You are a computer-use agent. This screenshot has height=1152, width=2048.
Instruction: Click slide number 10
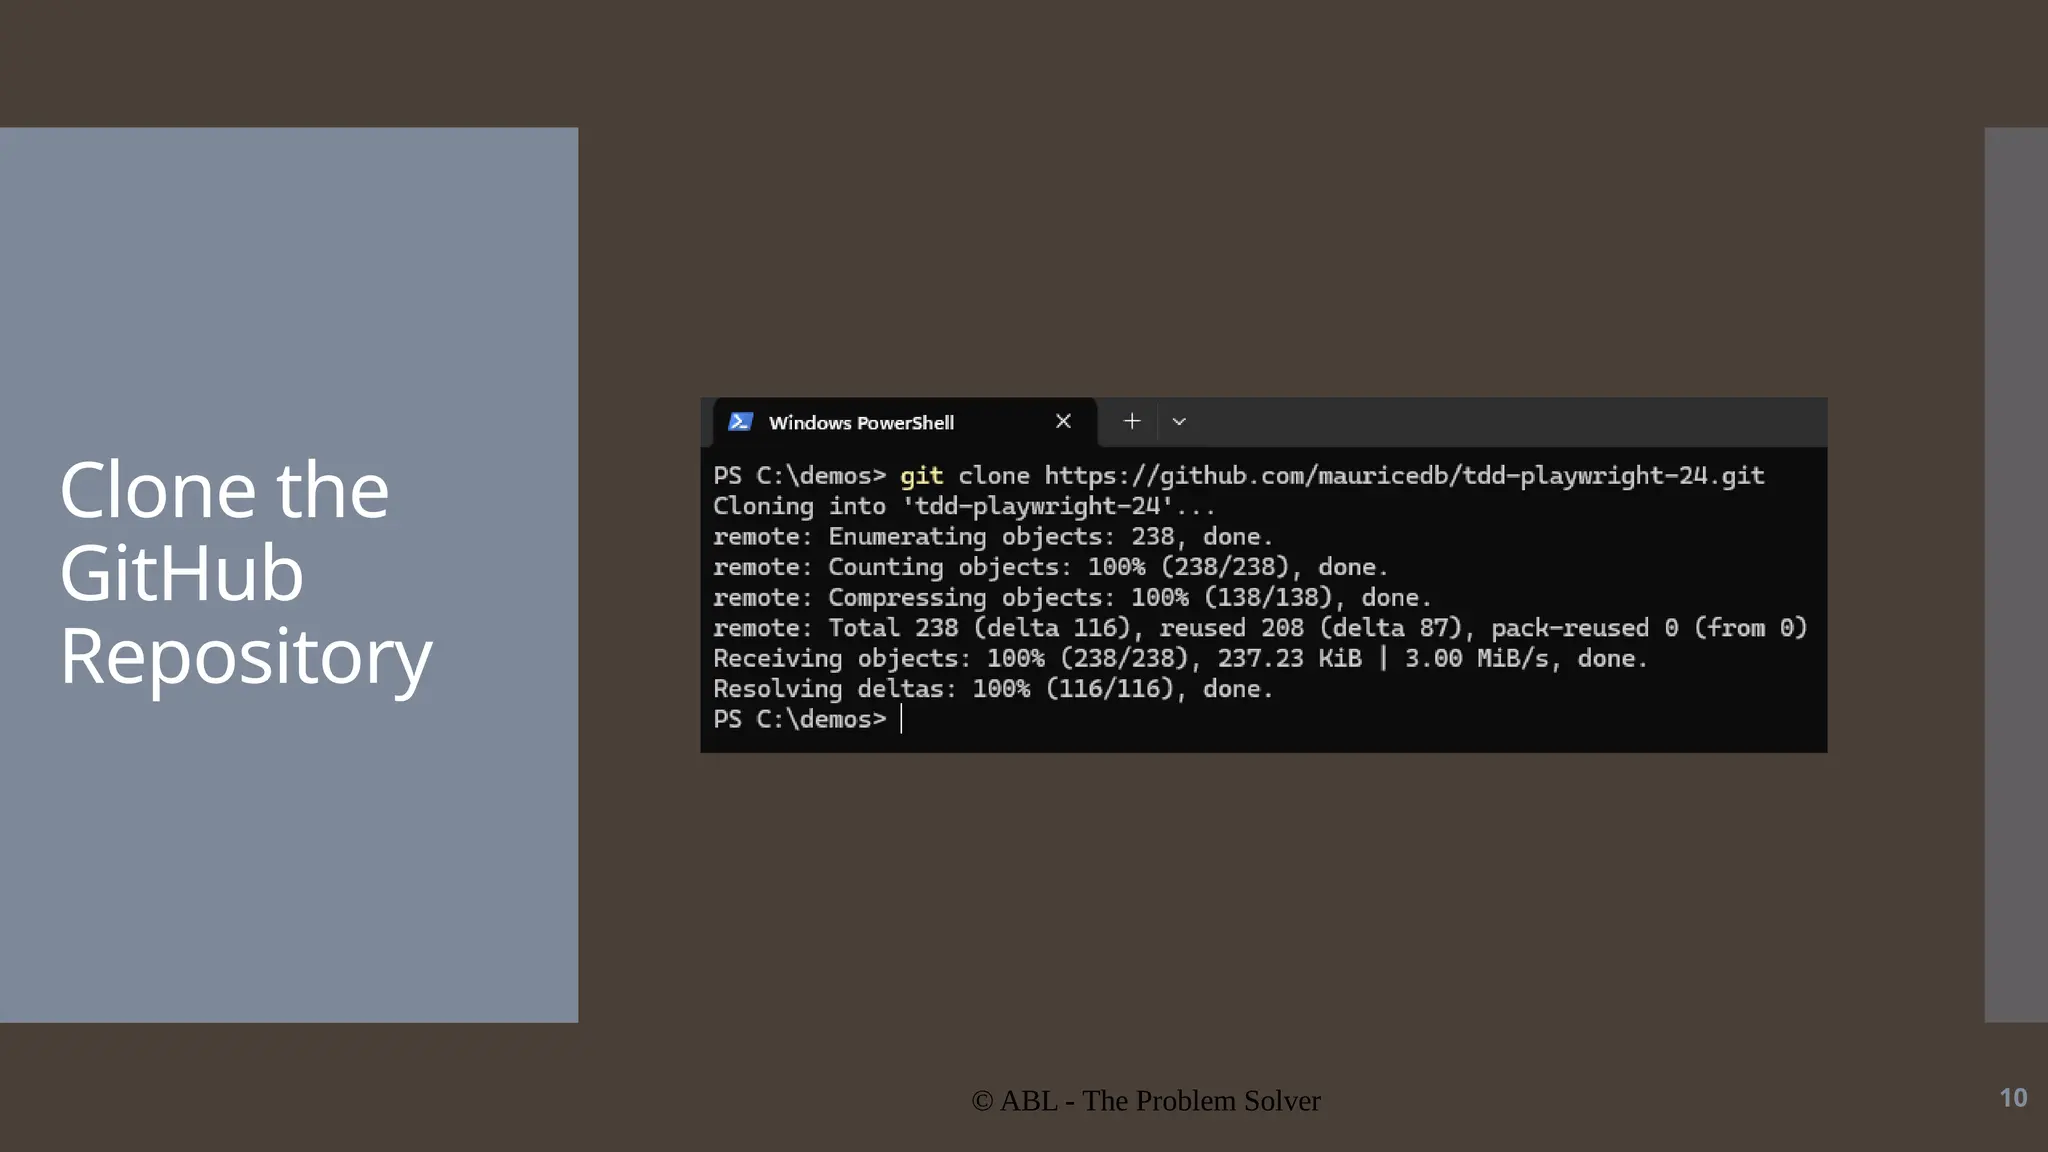coord(2012,1098)
